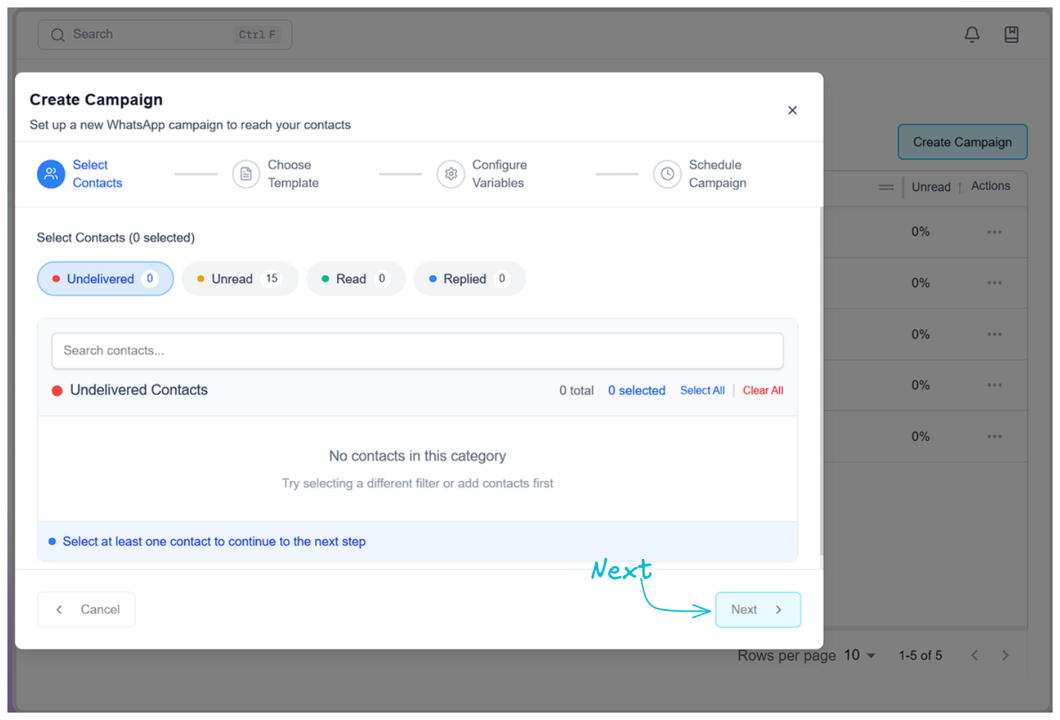Viewport: 1060px width, 720px height.
Task: Click the Clear All link
Action: [x=763, y=390]
